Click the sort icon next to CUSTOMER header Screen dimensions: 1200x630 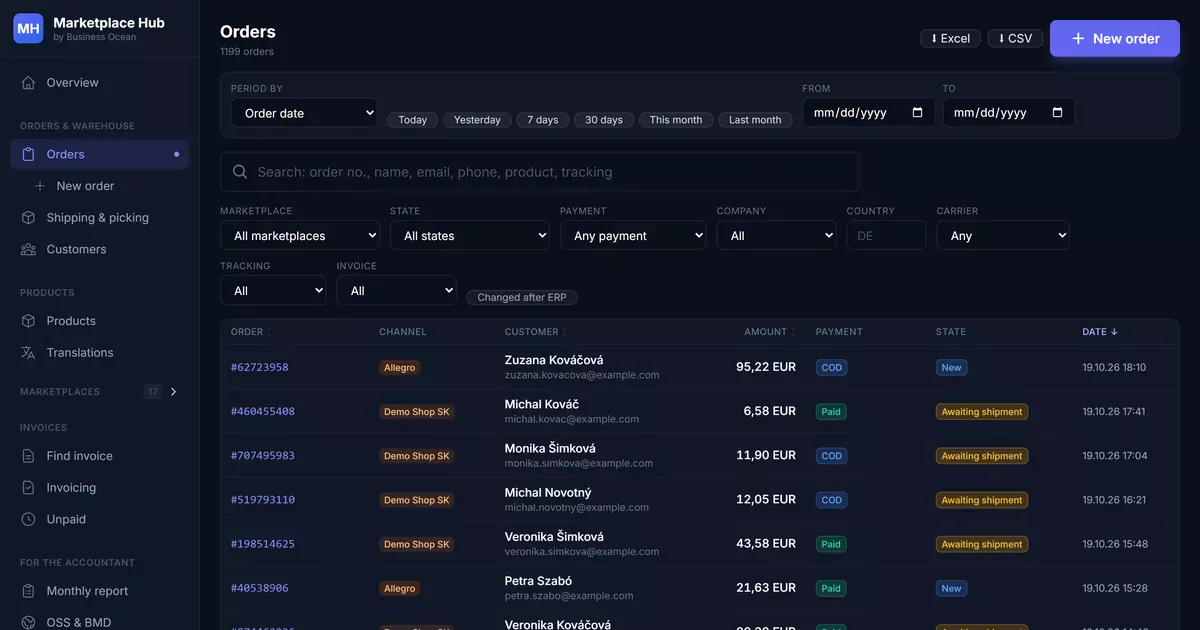click(564, 332)
